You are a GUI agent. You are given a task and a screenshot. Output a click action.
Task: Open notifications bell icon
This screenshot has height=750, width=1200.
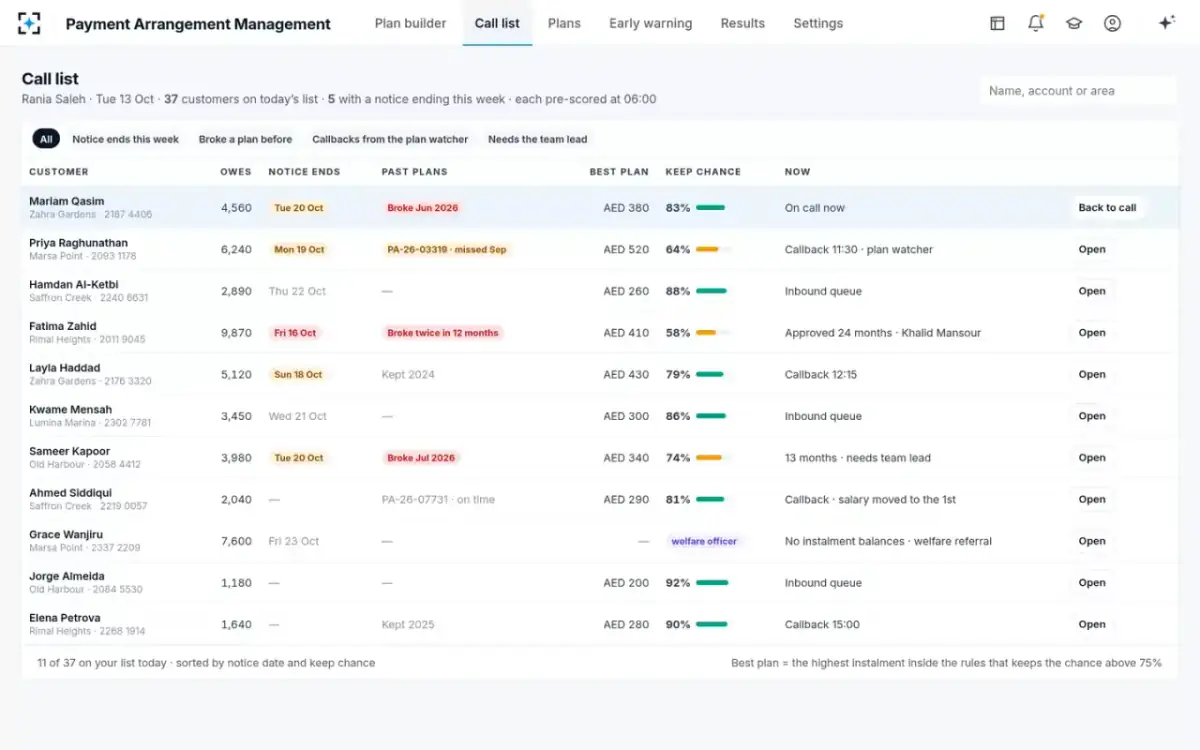[x=1036, y=23]
